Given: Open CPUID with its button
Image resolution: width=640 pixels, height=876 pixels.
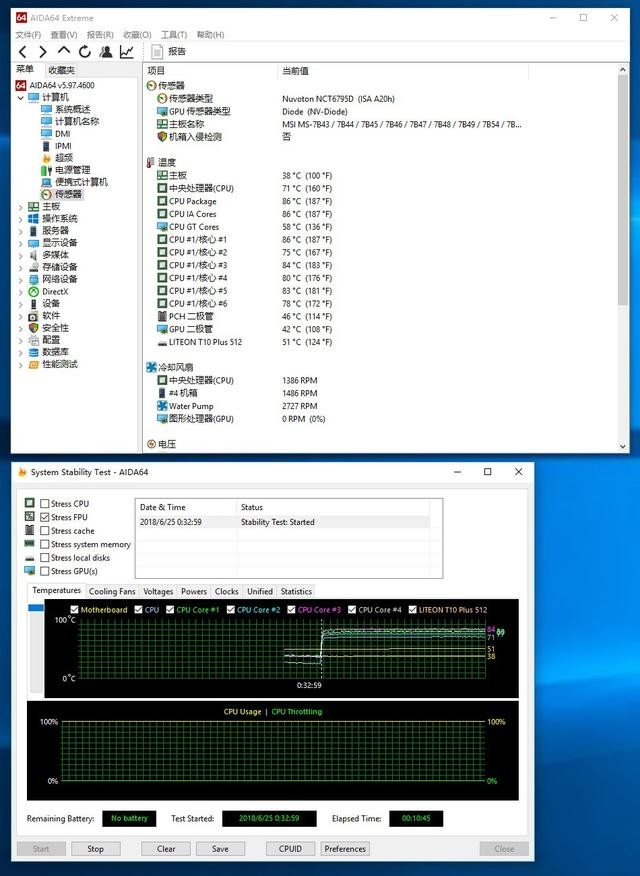Looking at the screenshot, I should click(290, 849).
